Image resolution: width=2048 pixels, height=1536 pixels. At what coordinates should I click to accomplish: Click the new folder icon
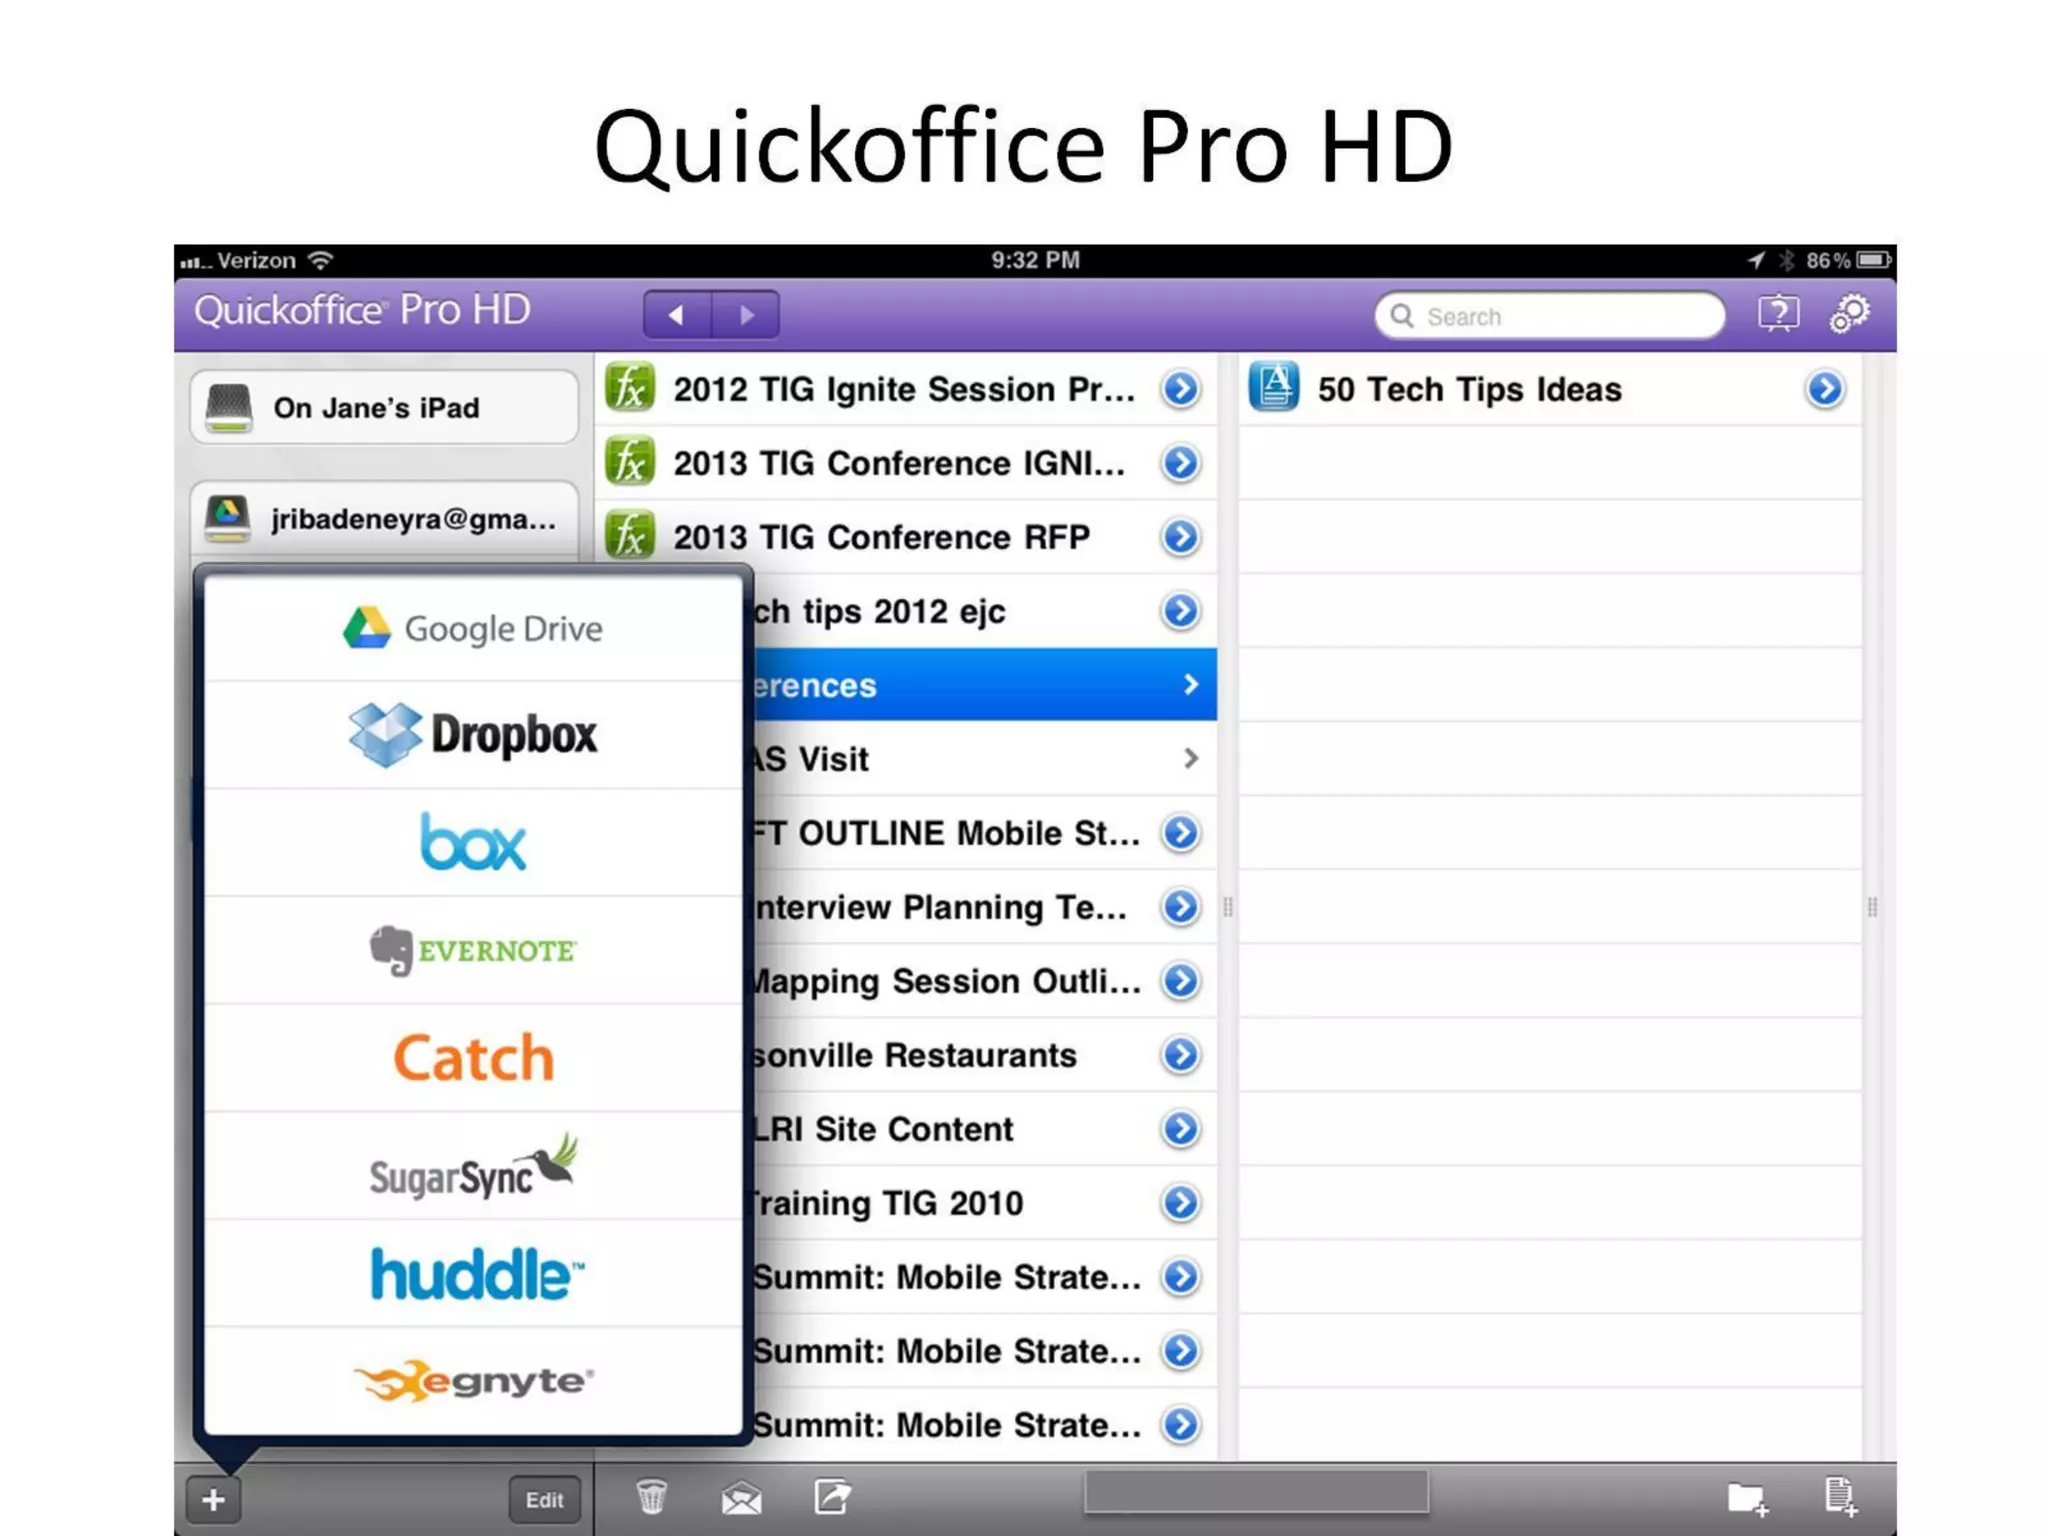tap(1747, 1498)
